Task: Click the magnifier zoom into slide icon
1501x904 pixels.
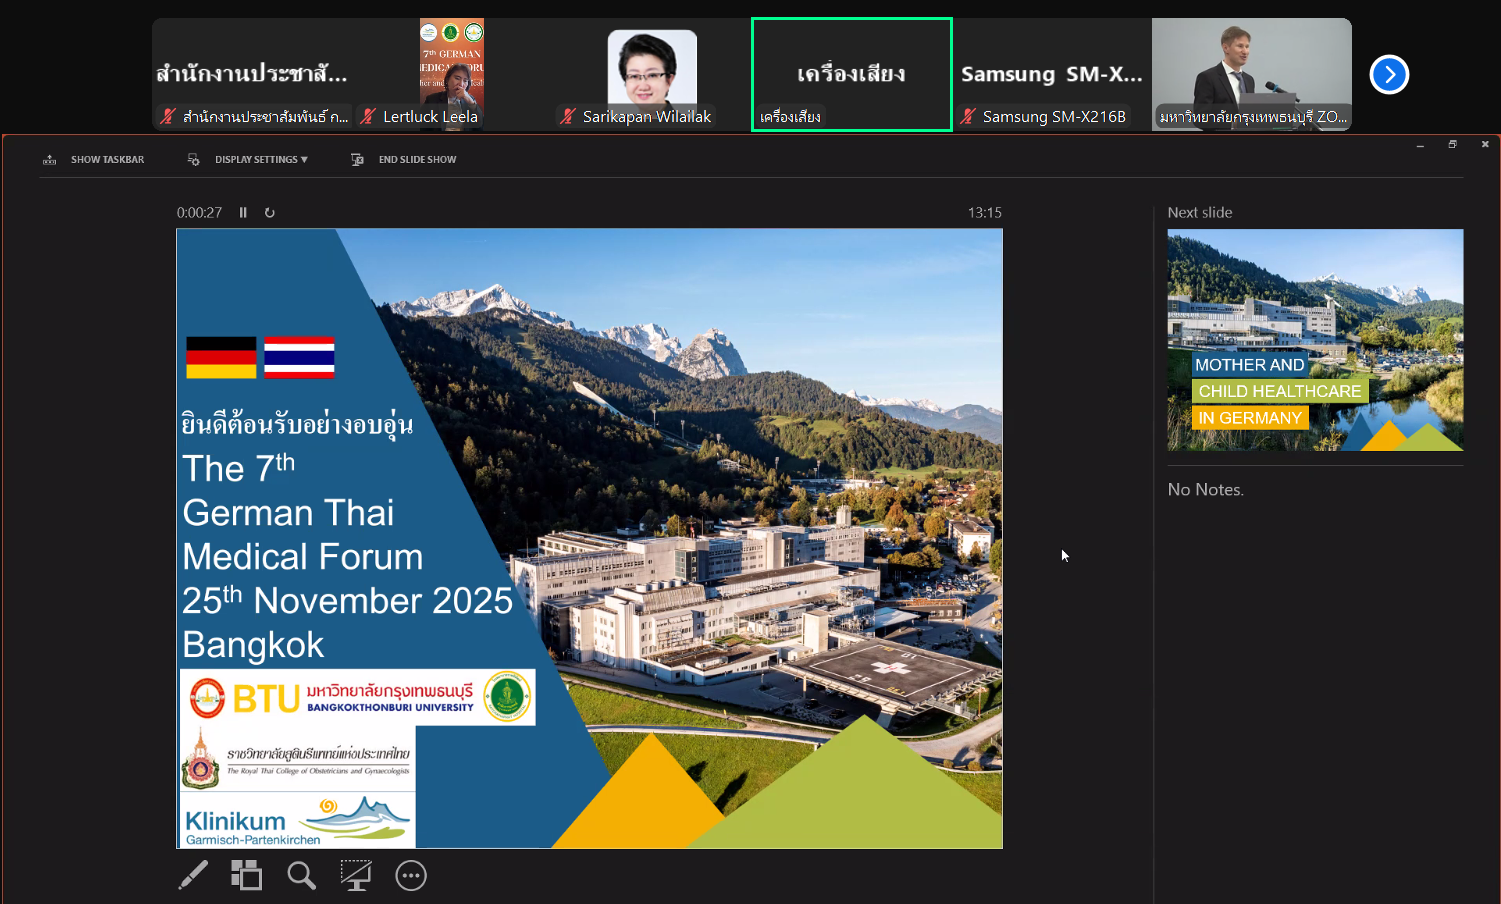Action: tap(301, 875)
